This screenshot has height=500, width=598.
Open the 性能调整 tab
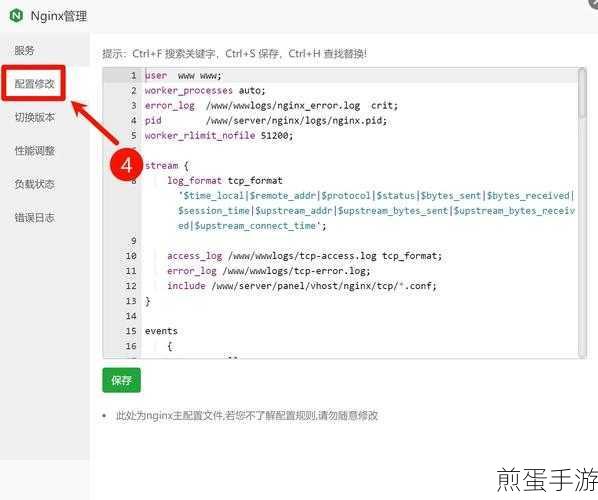(34, 150)
